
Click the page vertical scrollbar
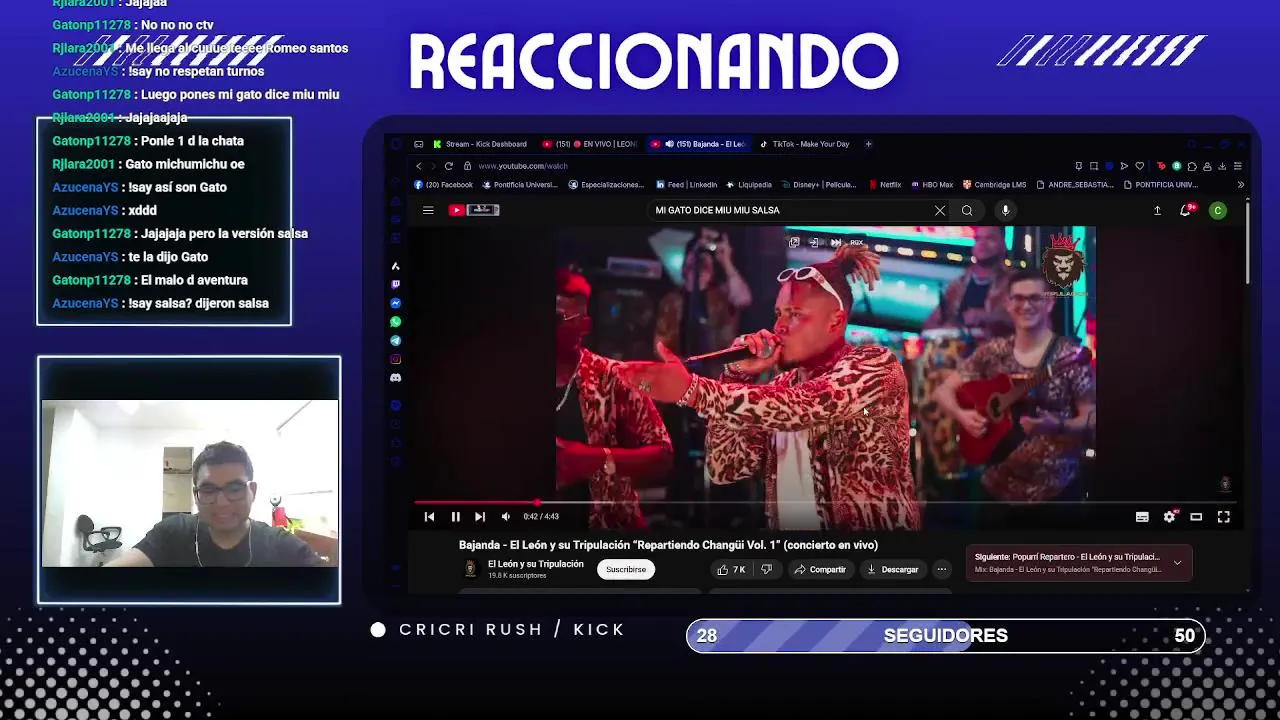click(x=1247, y=240)
